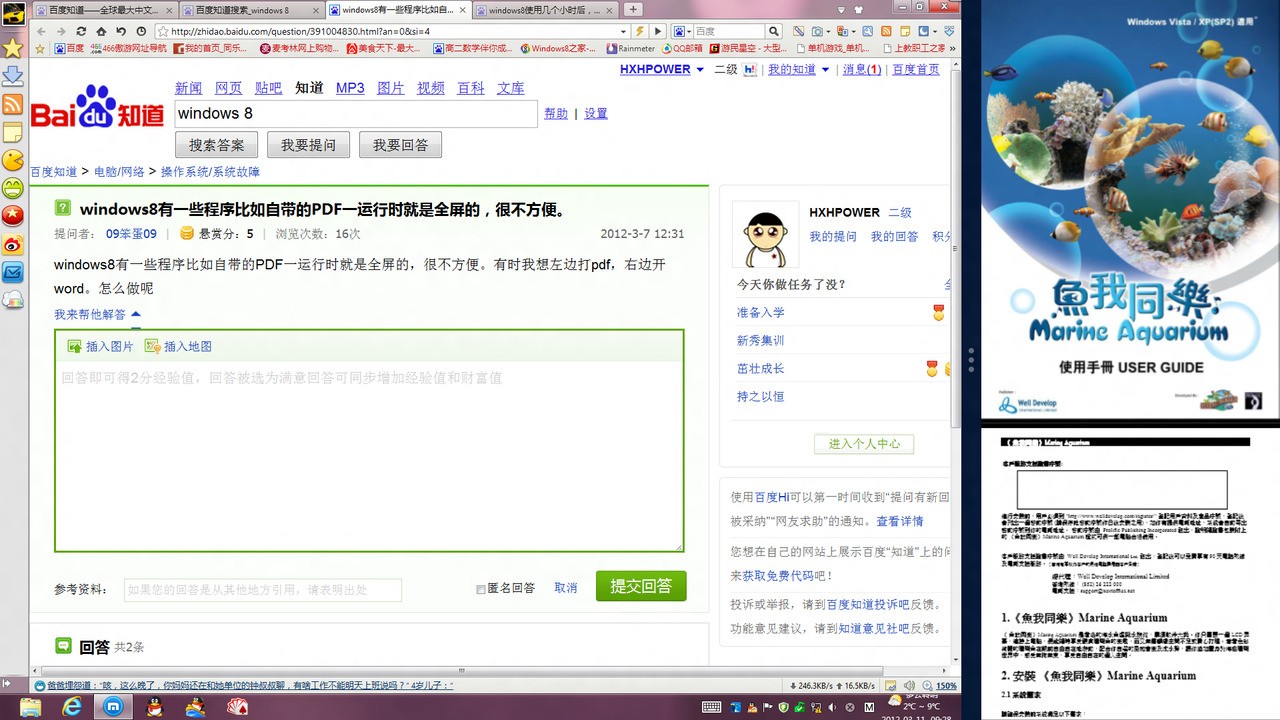Viewport: 1280px width, 720px height.
Task: Expand the 我的知道 dropdown arrow
Action: (825, 70)
